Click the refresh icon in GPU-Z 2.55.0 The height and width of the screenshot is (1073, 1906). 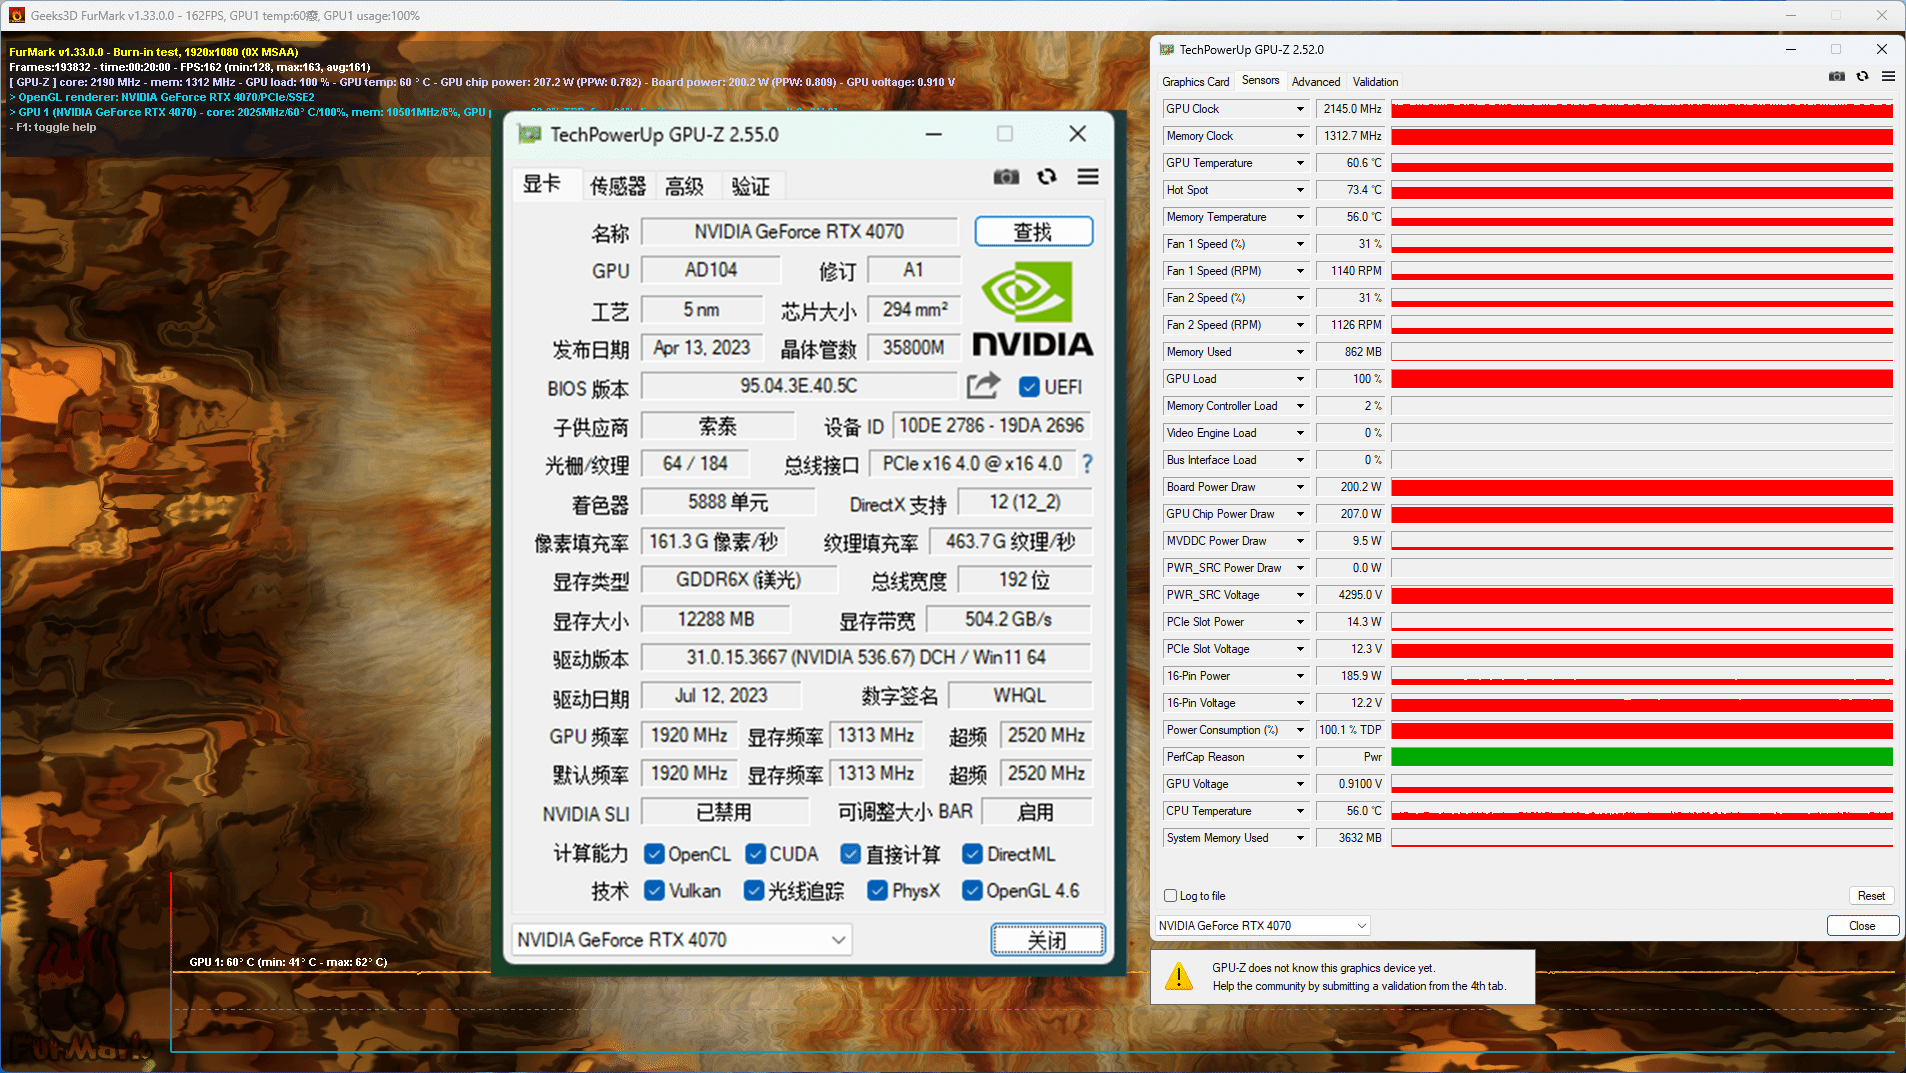point(1047,177)
